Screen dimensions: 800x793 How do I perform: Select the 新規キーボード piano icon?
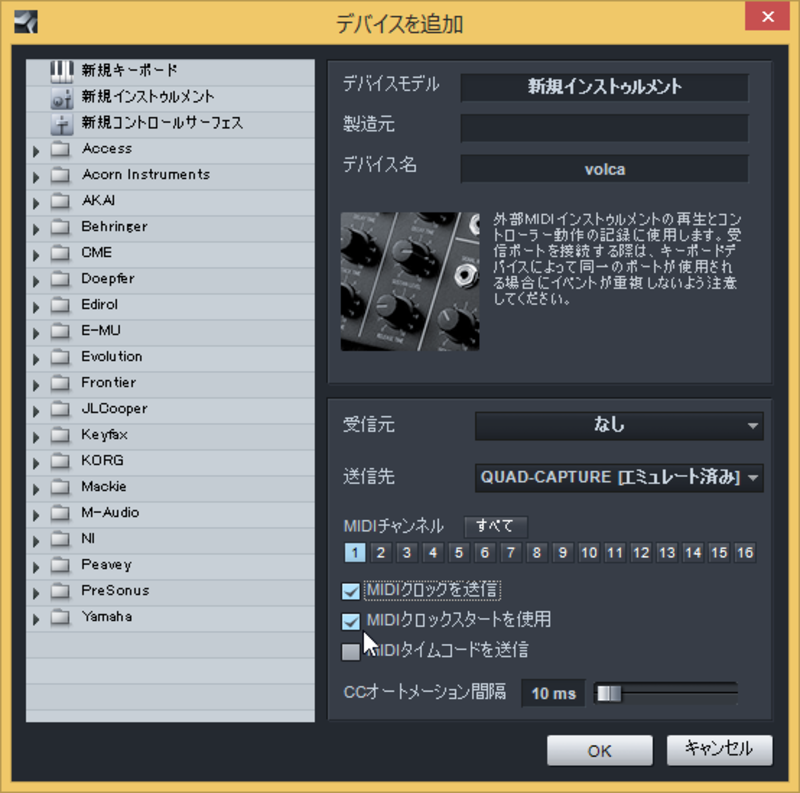coord(62,71)
